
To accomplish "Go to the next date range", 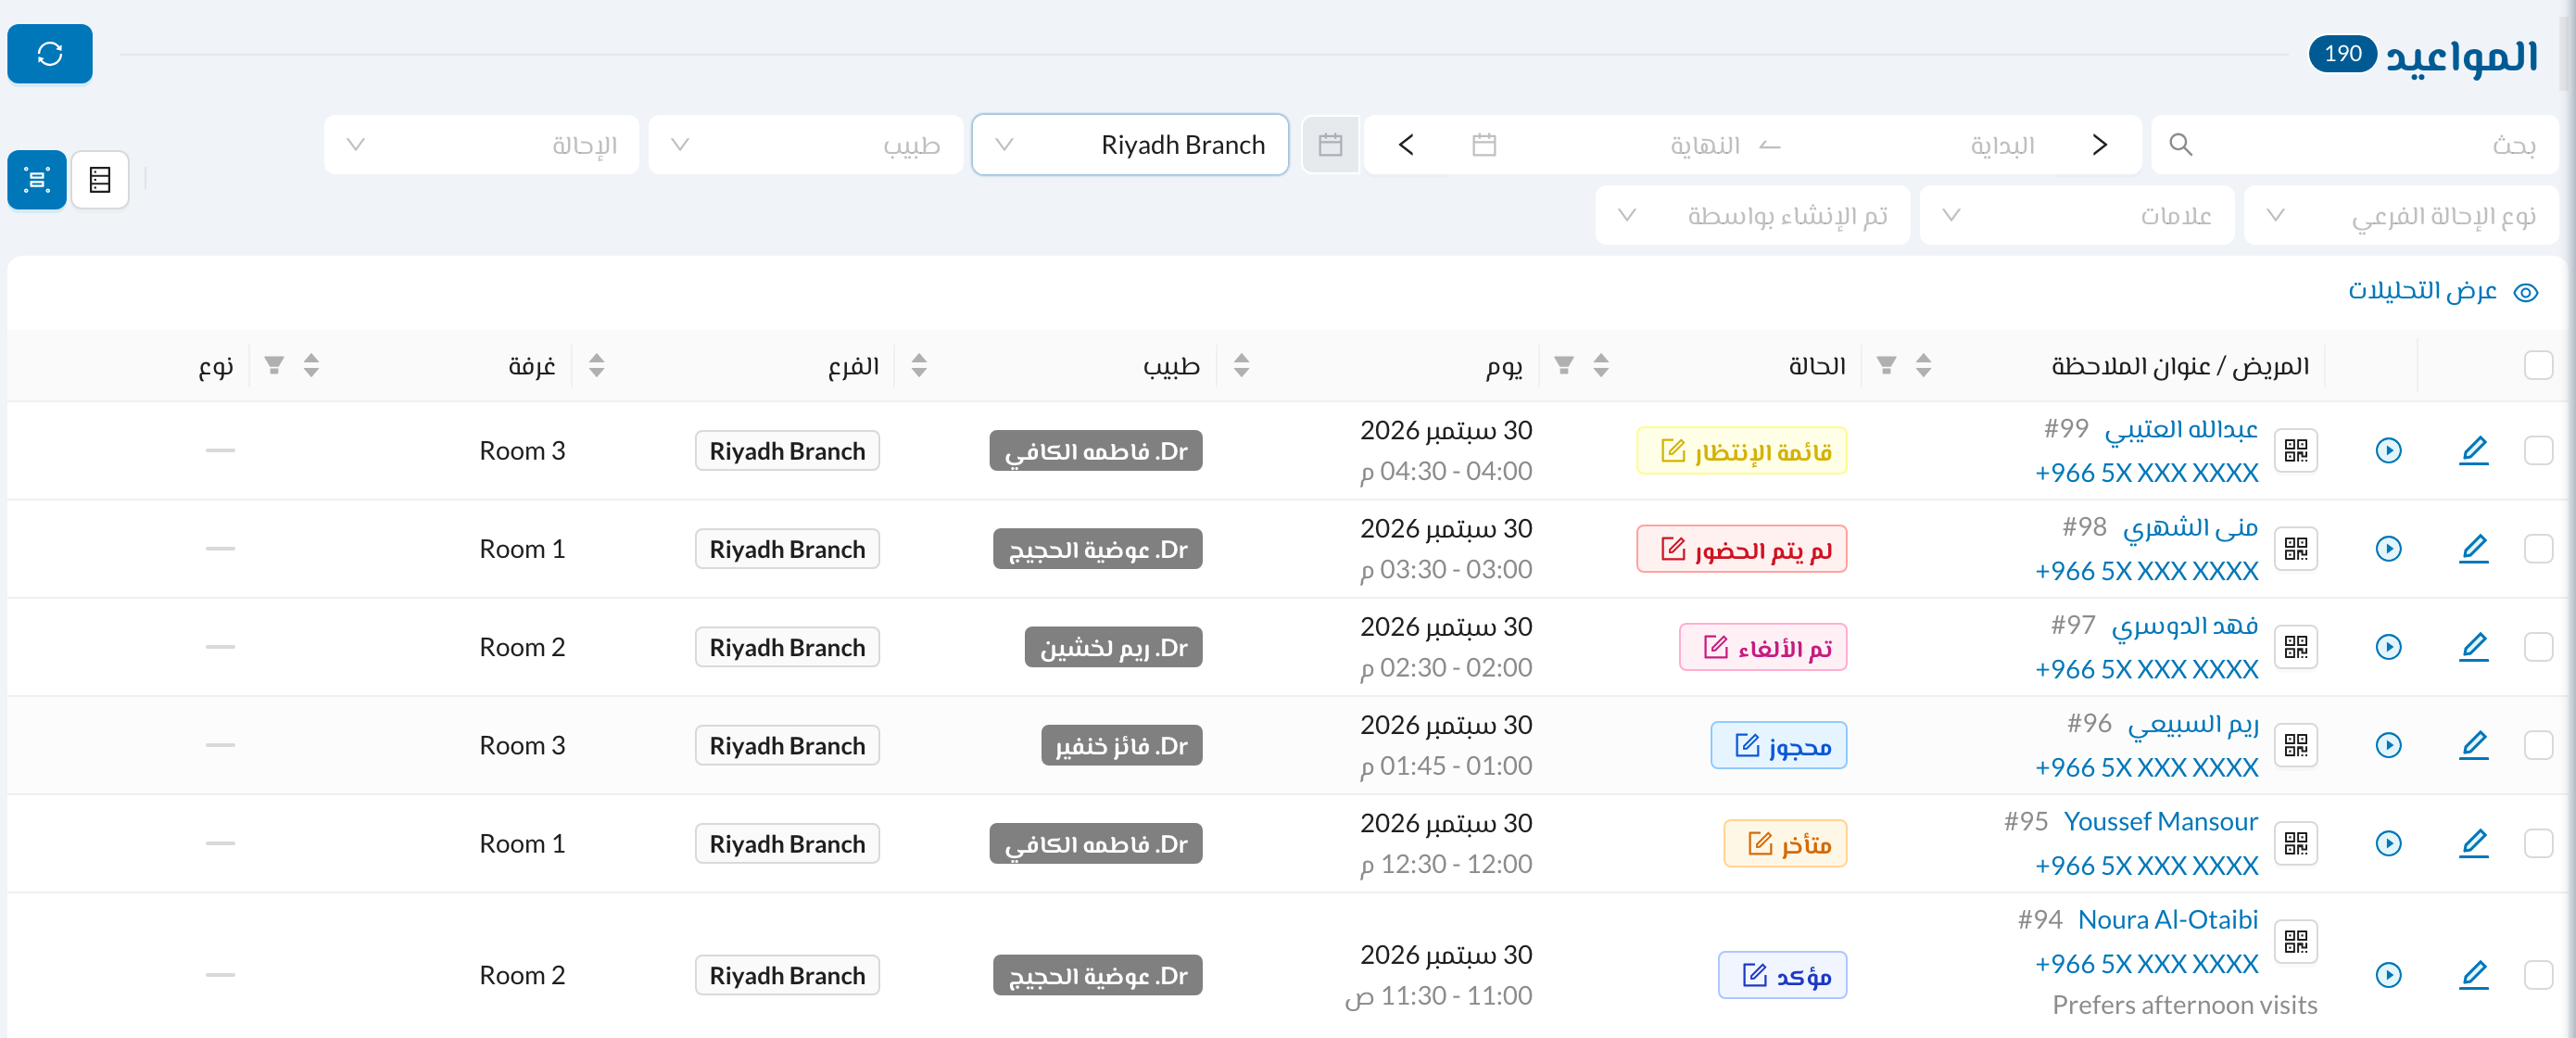I will tap(1406, 145).
